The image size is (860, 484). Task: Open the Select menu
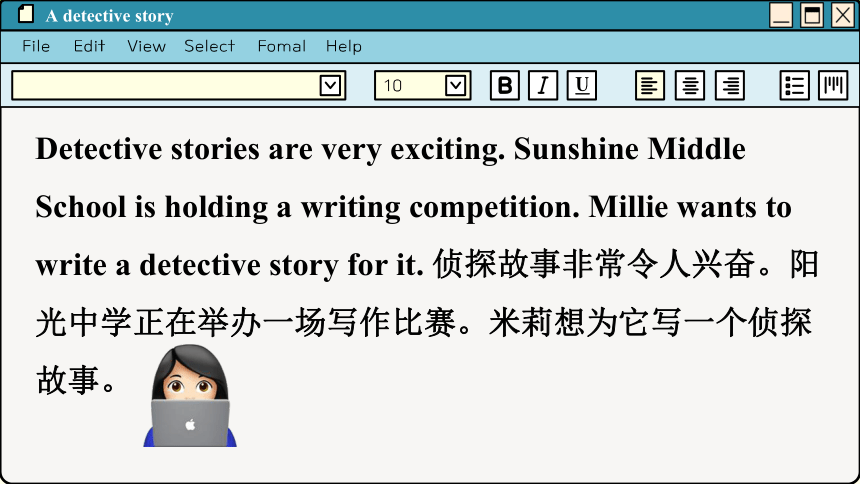pyautogui.click(x=210, y=46)
